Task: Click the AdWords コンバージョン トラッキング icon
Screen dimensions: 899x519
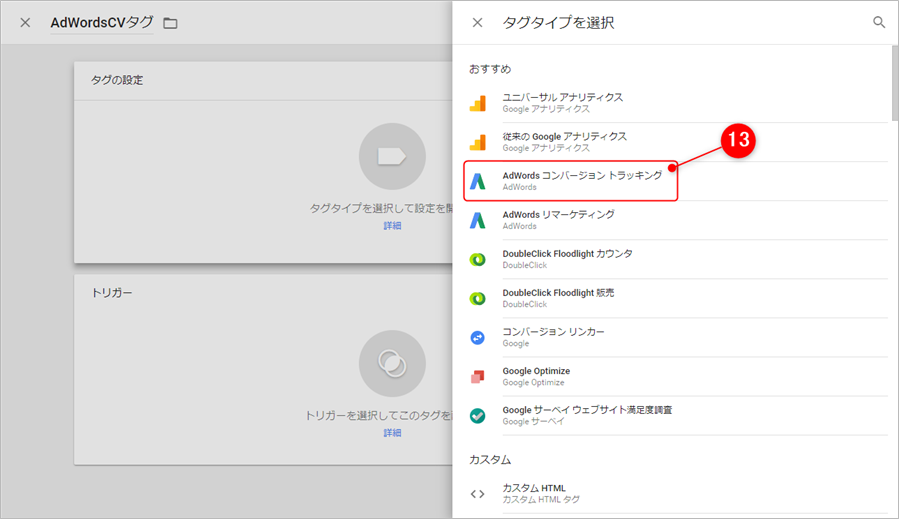Action: click(x=478, y=181)
